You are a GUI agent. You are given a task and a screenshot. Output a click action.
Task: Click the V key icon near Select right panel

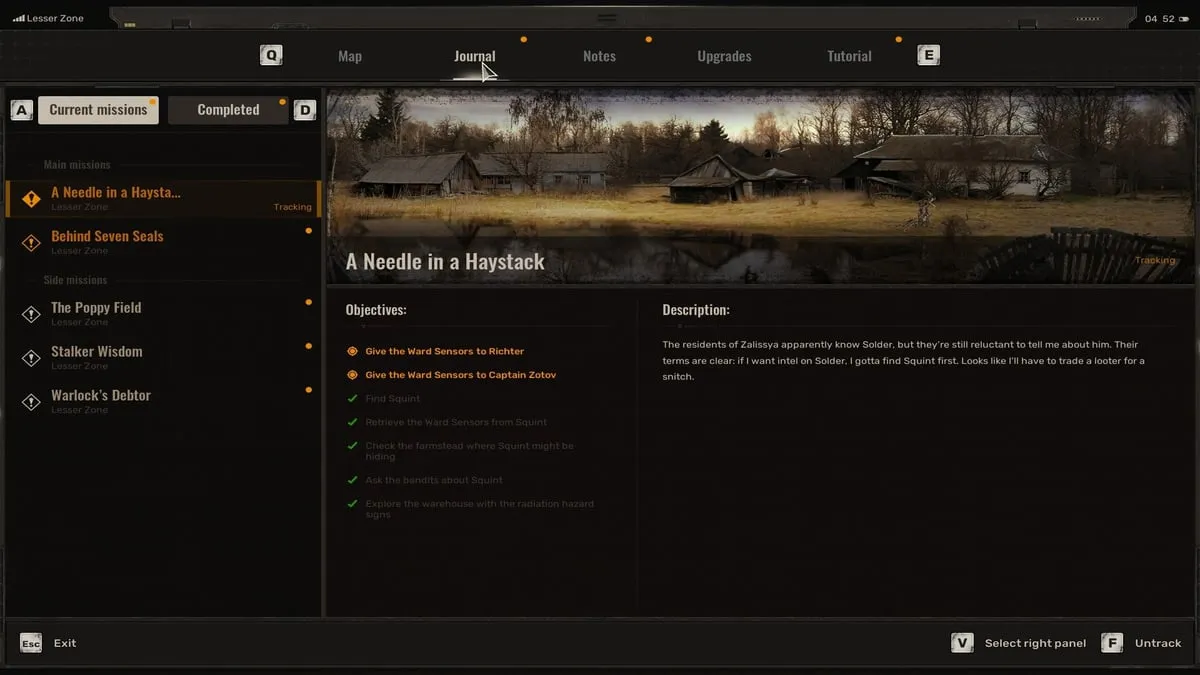click(962, 643)
